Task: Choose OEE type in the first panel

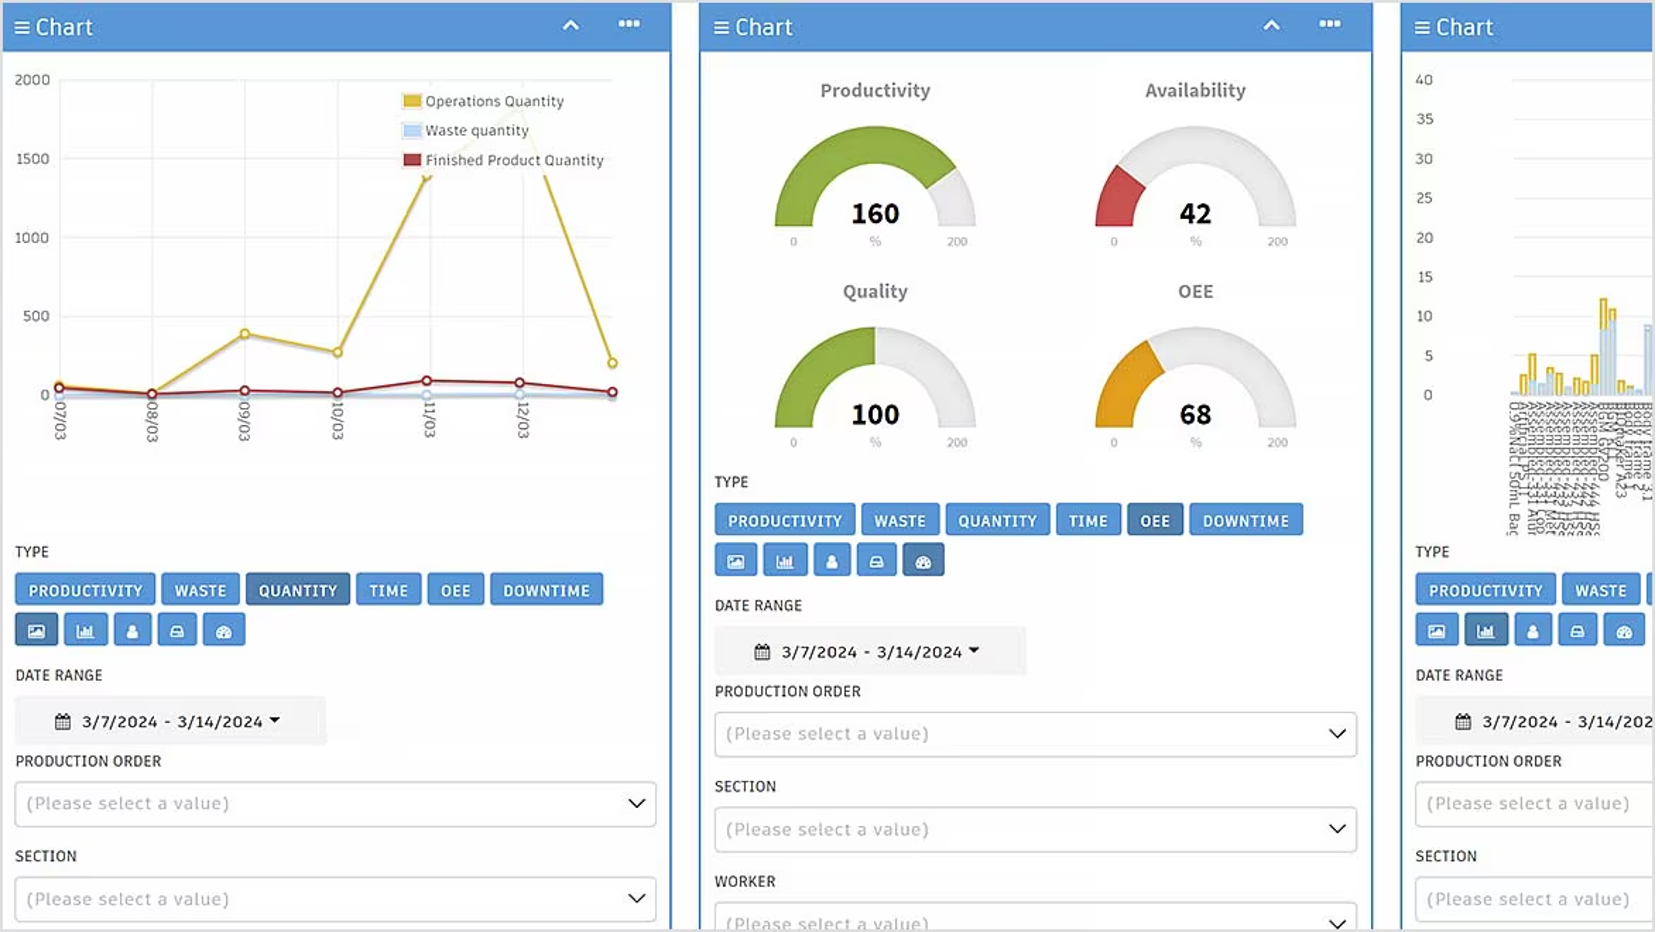Action: pyautogui.click(x=456, y=590)
